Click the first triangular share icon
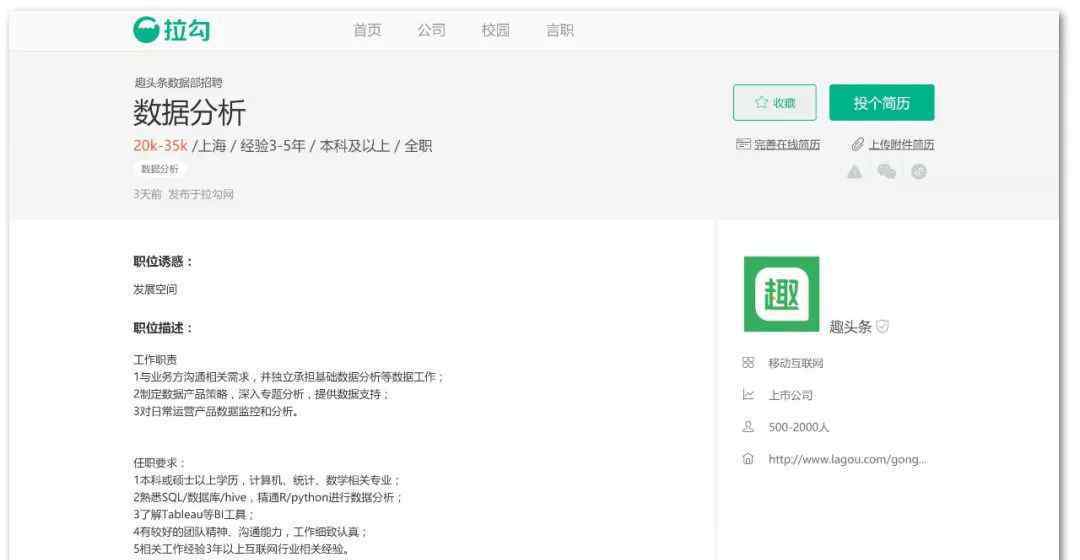 854,172
